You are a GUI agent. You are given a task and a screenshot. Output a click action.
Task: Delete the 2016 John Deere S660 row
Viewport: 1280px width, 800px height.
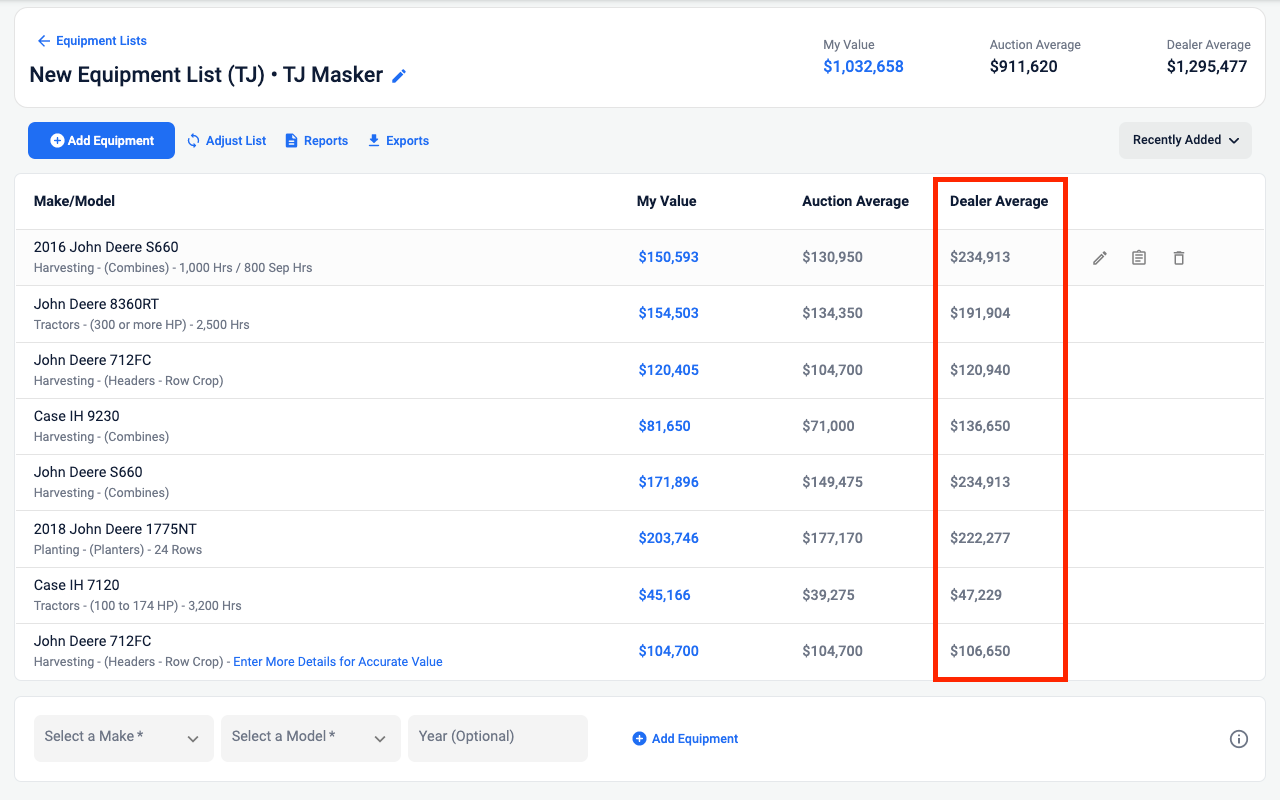(x=1179, y=258)
